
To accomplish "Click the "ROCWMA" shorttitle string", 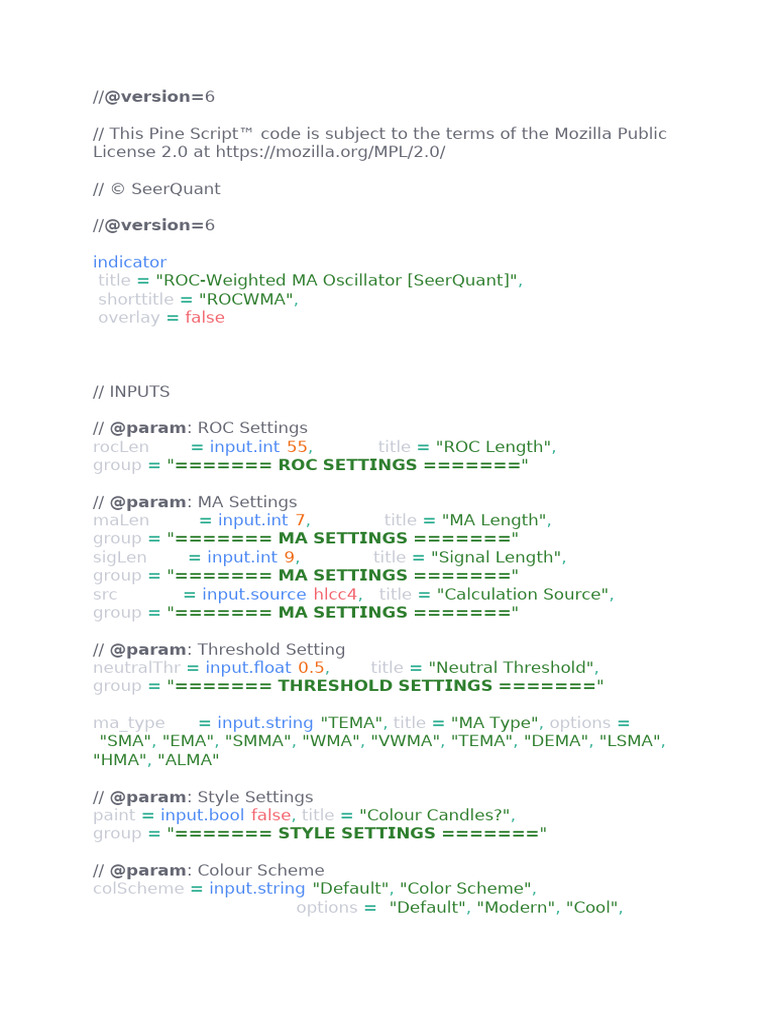I will (x=248, y=299).
